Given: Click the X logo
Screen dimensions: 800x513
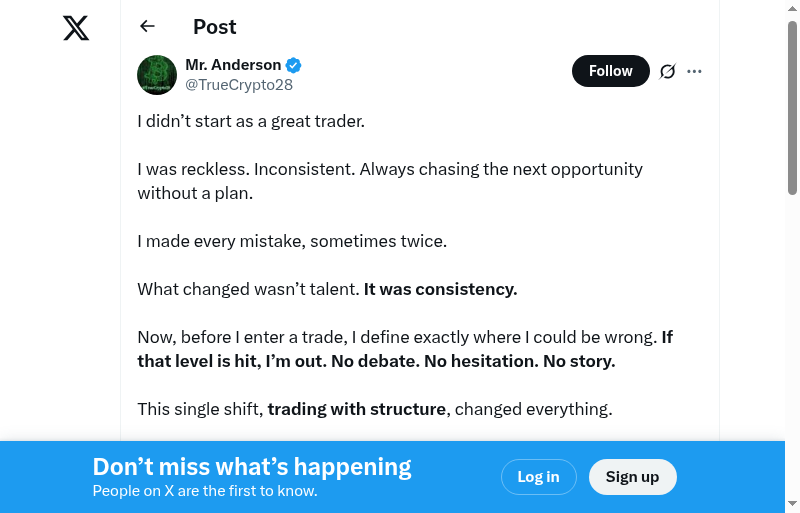Looking at the screenshot, I should tap(76, 28).
